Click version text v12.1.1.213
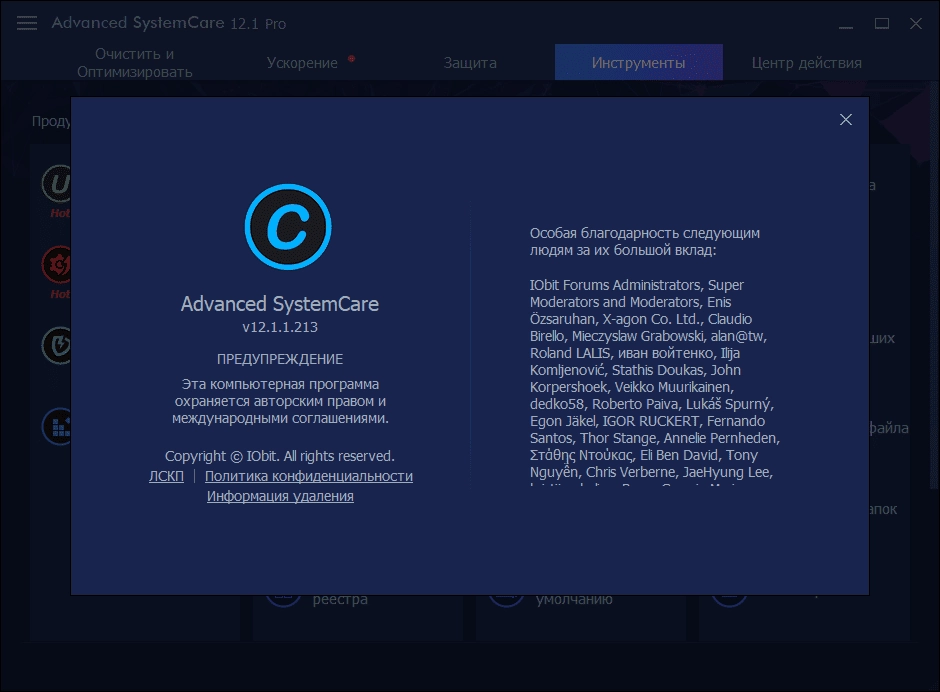940x692 pixels. tap(280, 327)
